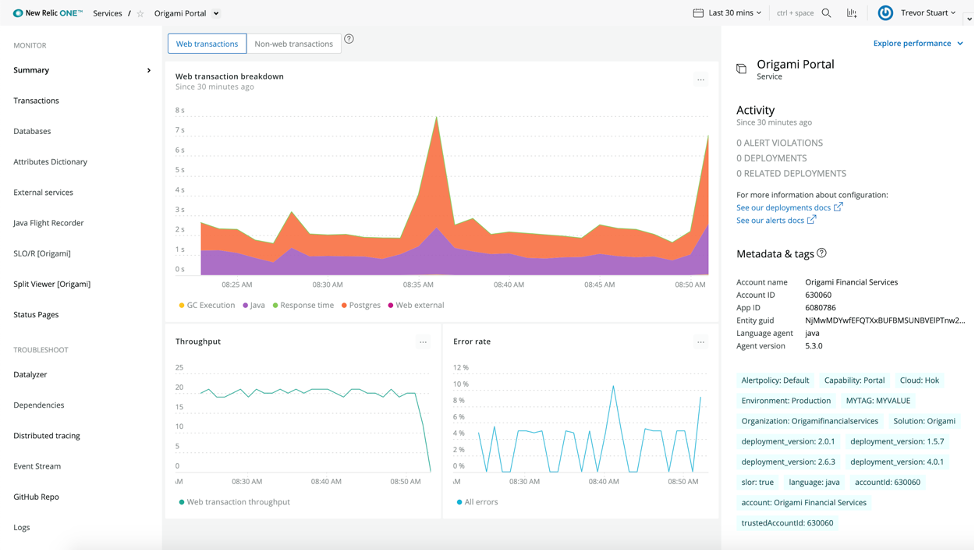Open Java Flight Recorder page
Screen dimensions: 974x550
(x=48, y=222)
